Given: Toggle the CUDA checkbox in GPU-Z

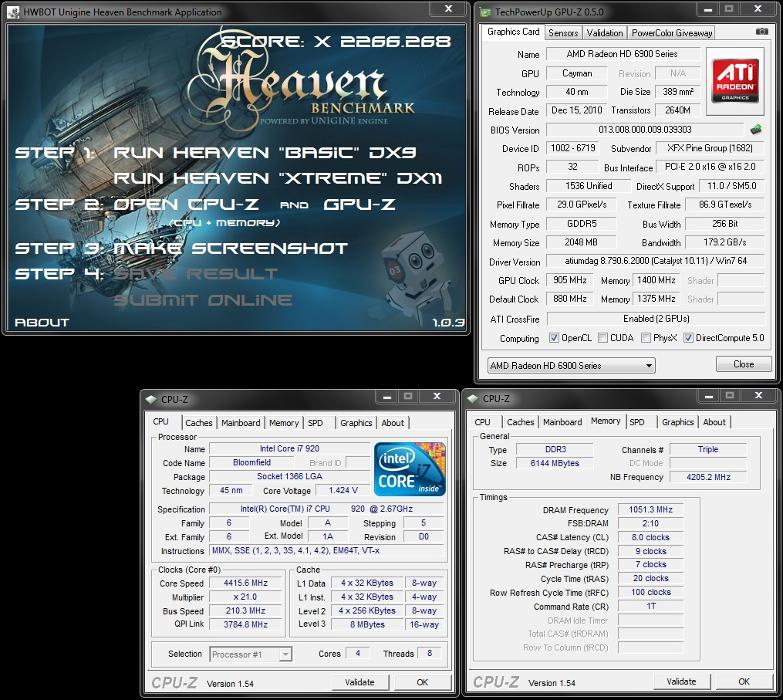Looking at the screenshot, I should point(603,338).
